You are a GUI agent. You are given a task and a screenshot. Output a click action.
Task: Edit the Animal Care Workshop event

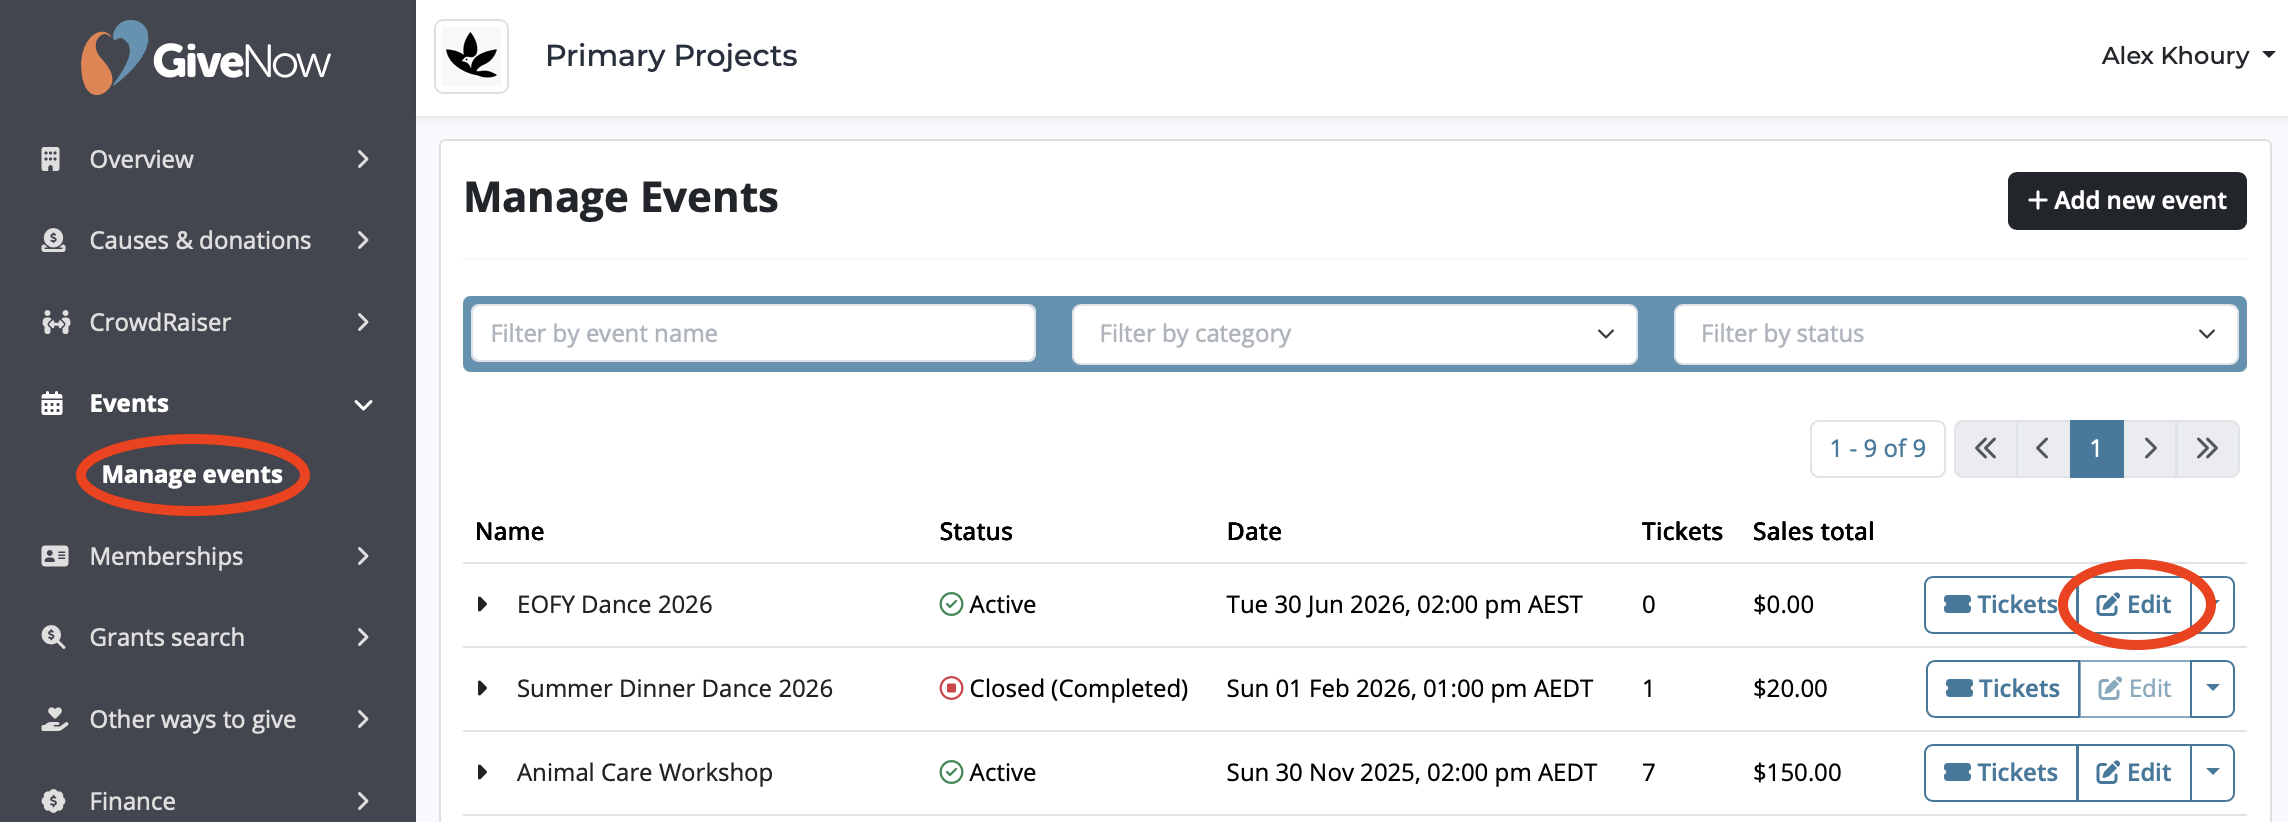click(x=2134, y=772)
